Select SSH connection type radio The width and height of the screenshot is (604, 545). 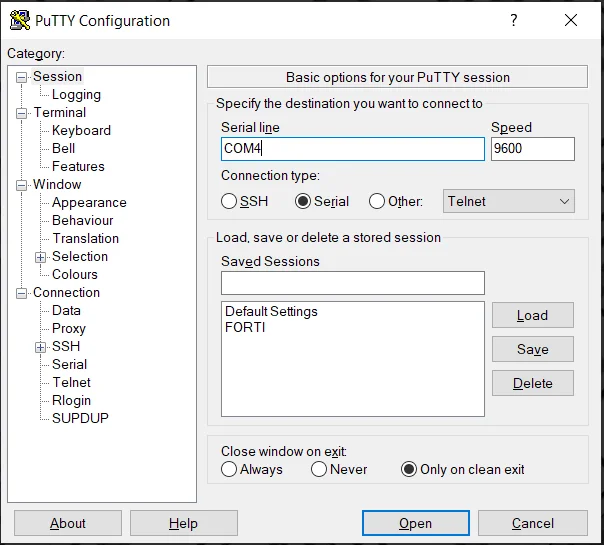pos(229,201)
